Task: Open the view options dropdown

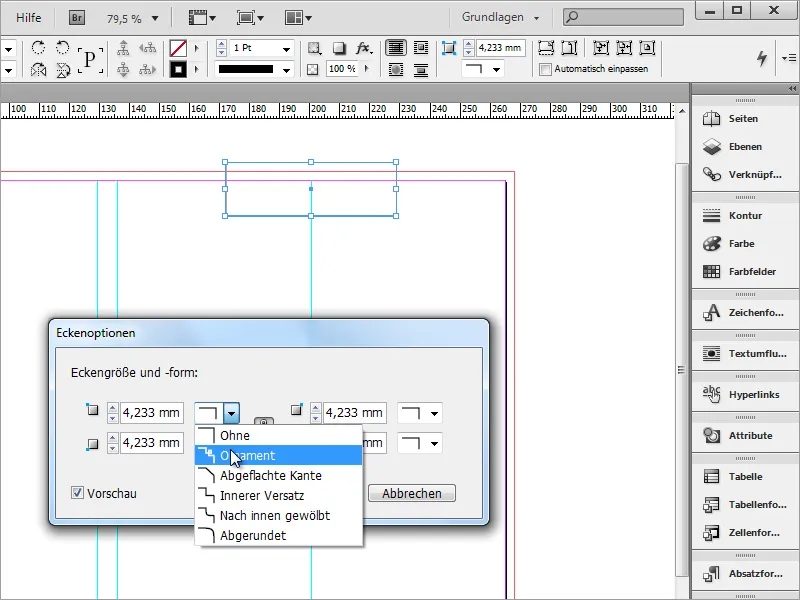Action: (202, 18)
